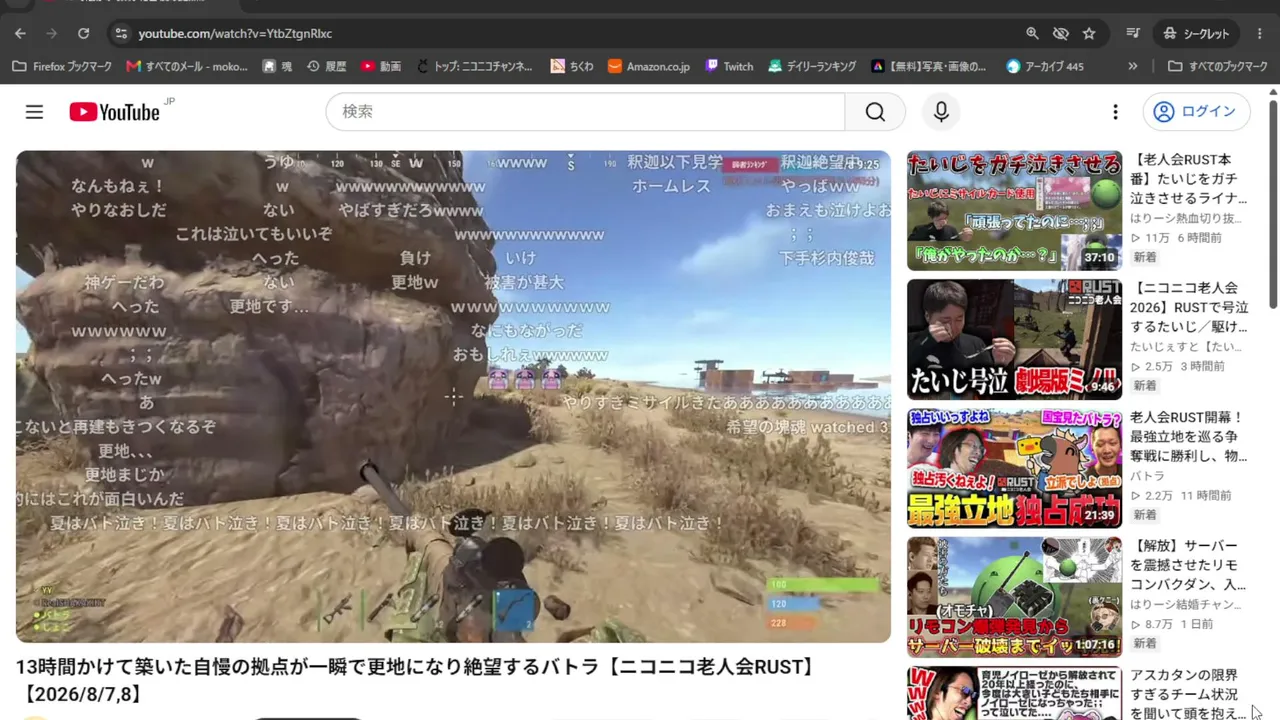1280x720 pixels.
Task: Click the ログイン sign-in button
Action: click(x=1197, y=112)
